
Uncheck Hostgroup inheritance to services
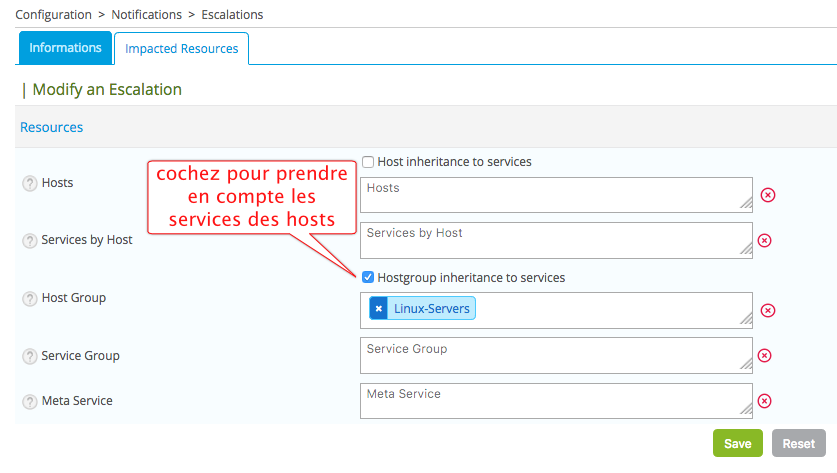(368, 278)
